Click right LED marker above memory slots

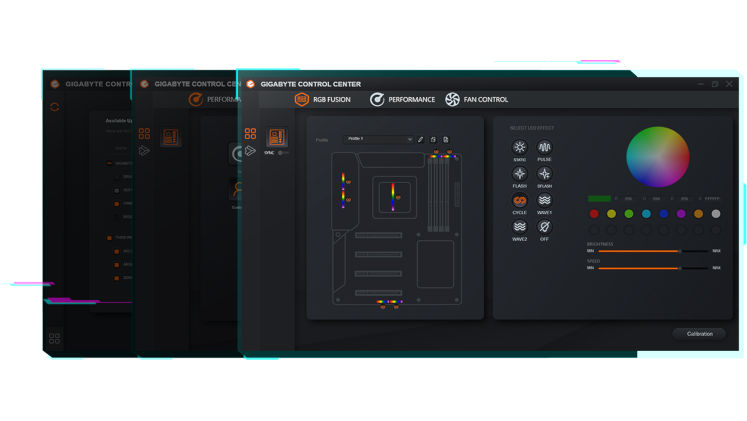click(449, 152)
